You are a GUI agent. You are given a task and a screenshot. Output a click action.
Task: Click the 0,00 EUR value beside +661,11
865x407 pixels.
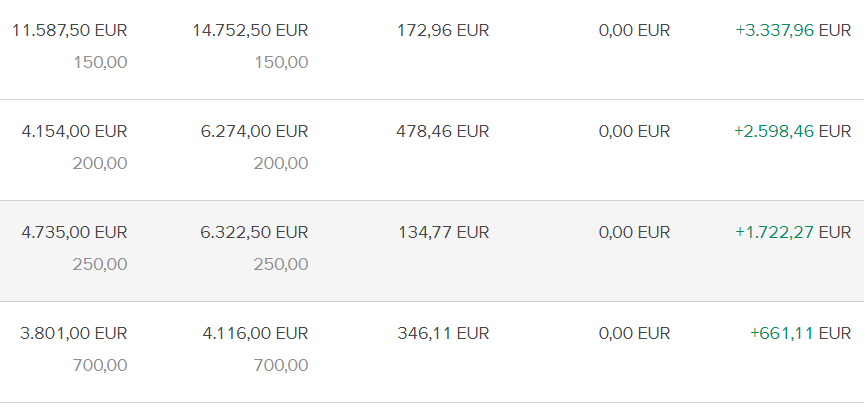tap(634, 333)
